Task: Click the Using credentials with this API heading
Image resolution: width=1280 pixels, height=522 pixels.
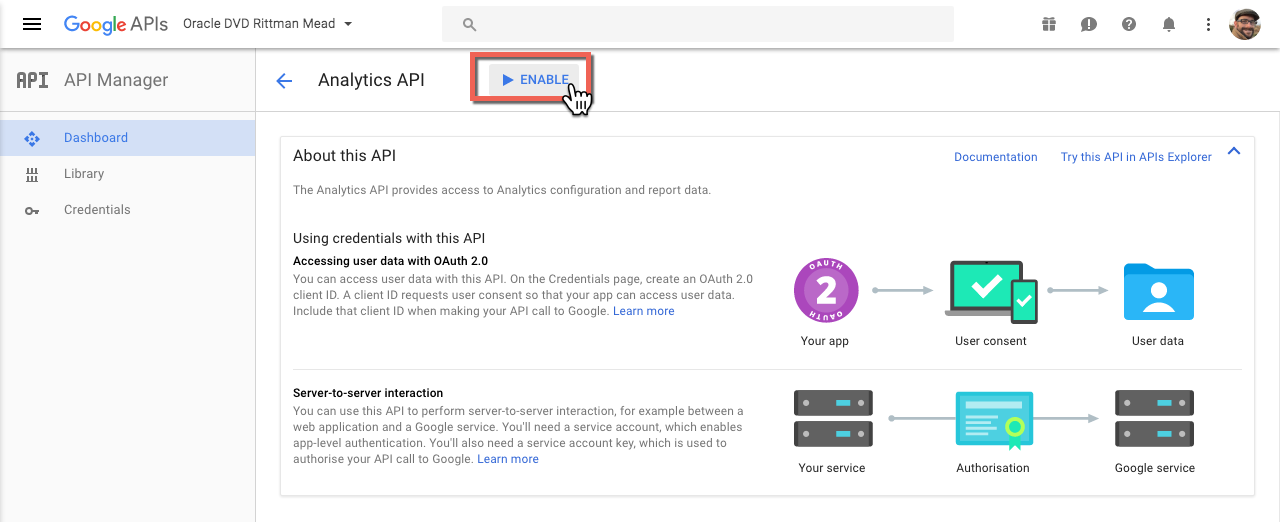Action: point(389,238)
